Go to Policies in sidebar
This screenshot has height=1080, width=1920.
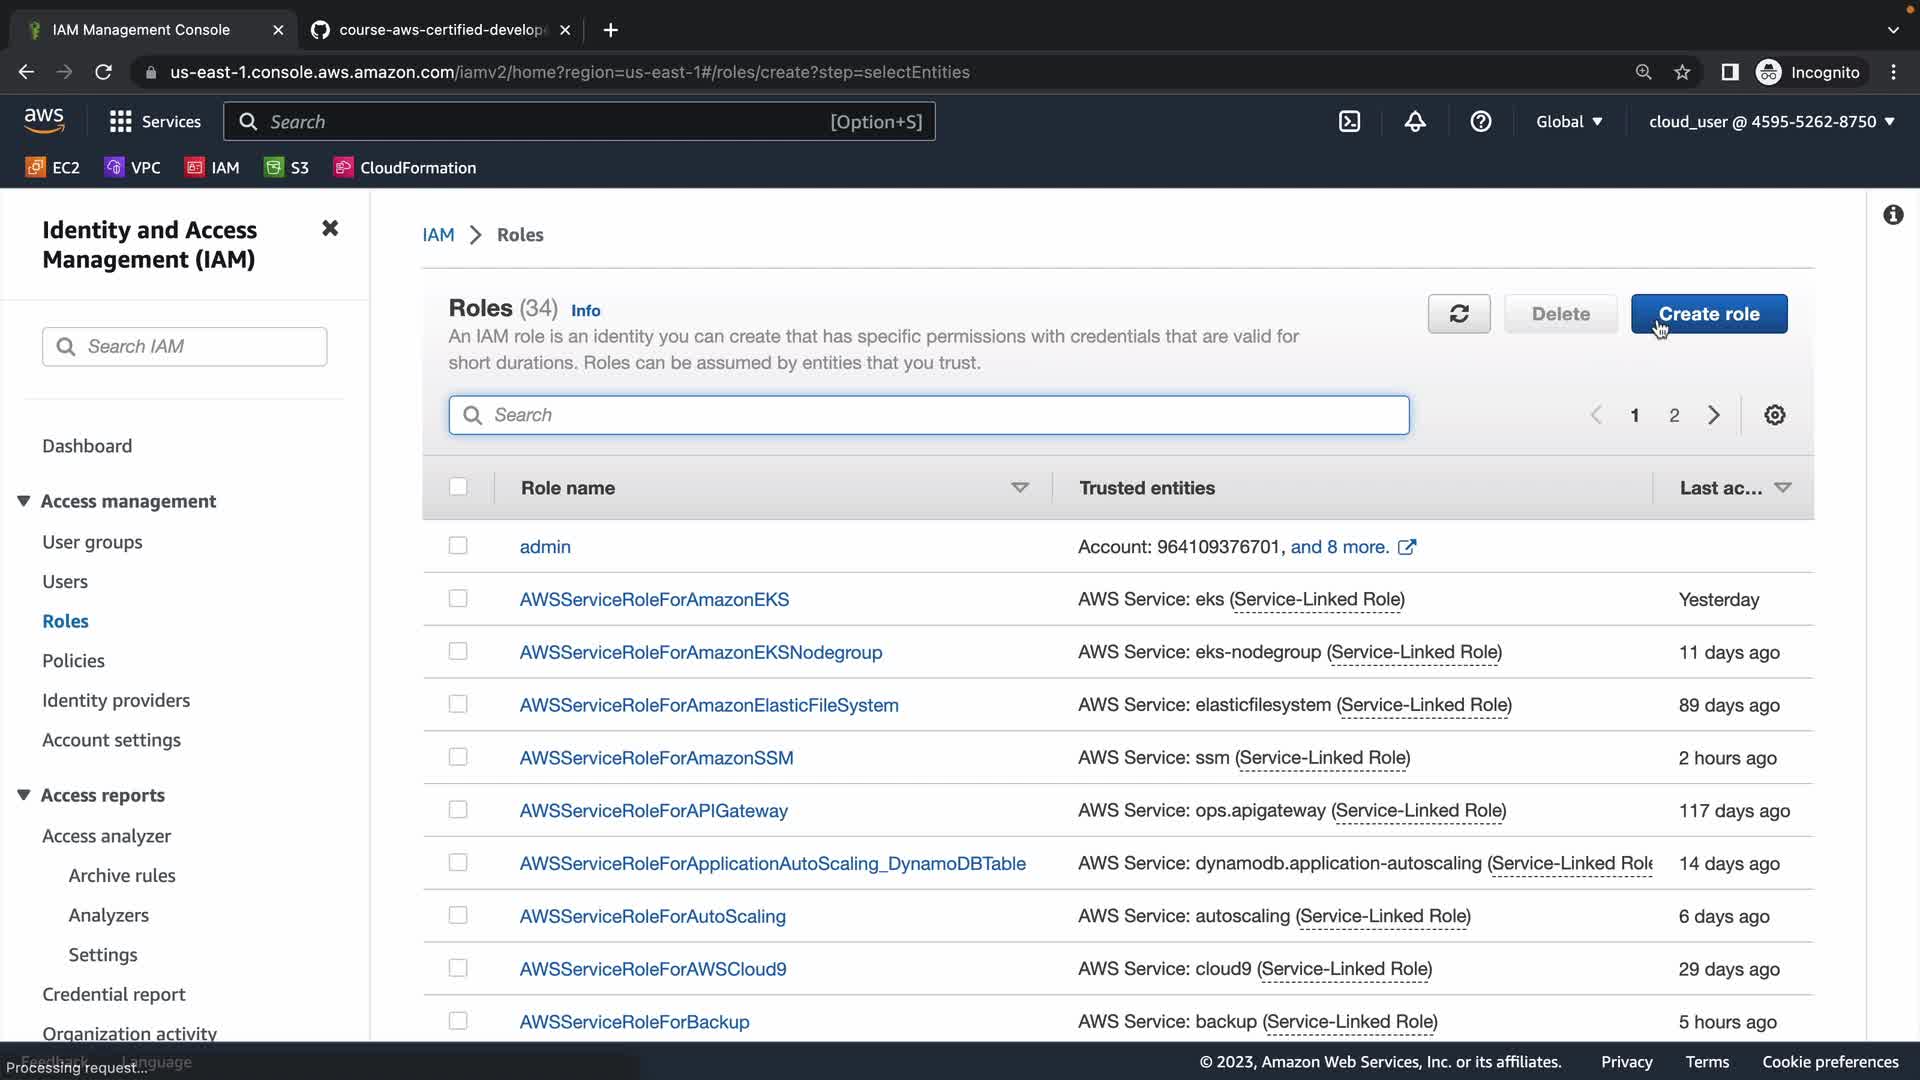click(73, 661)
